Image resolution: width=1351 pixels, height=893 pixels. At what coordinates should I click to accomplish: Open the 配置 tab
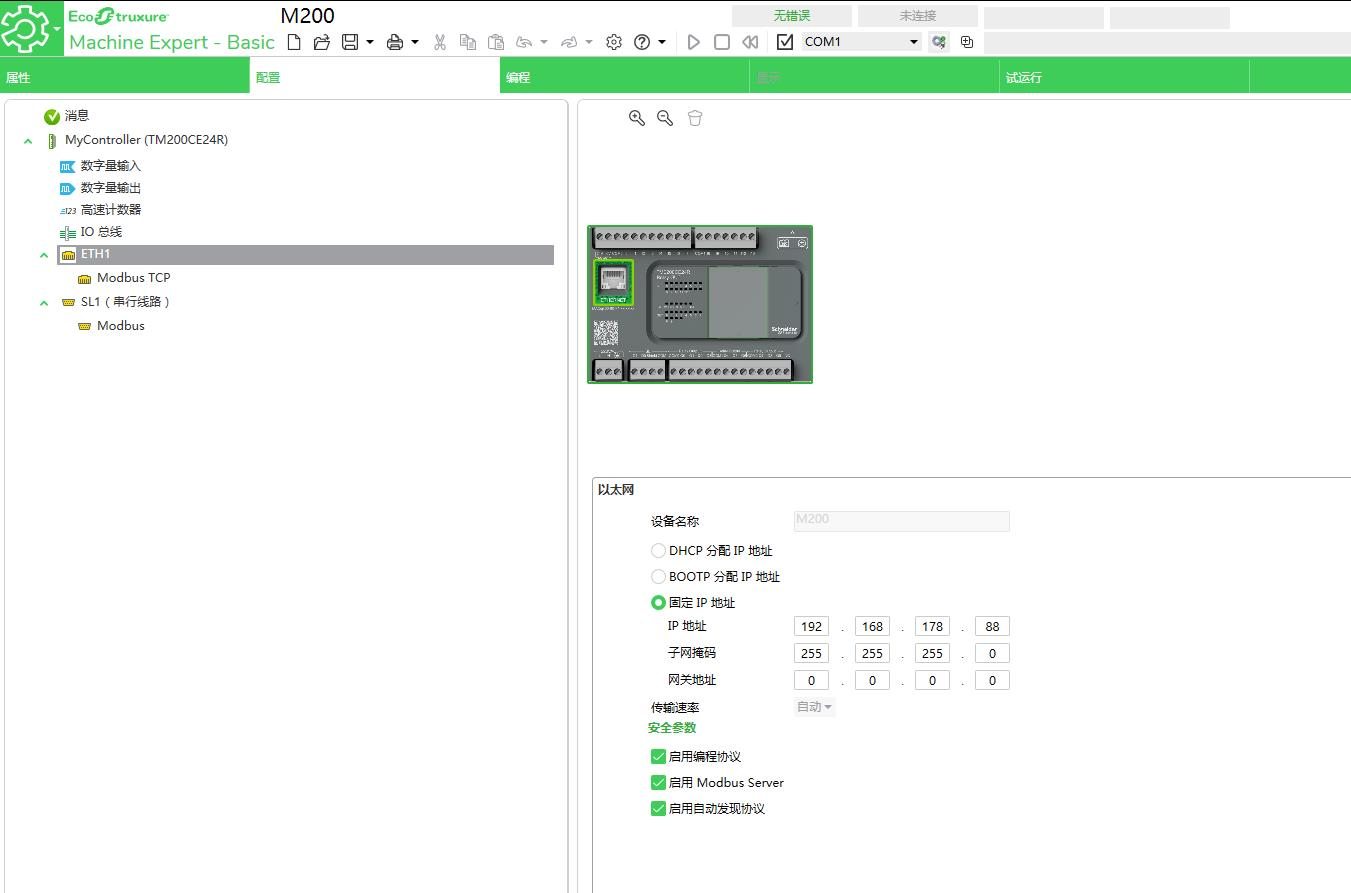click(375, 77)
